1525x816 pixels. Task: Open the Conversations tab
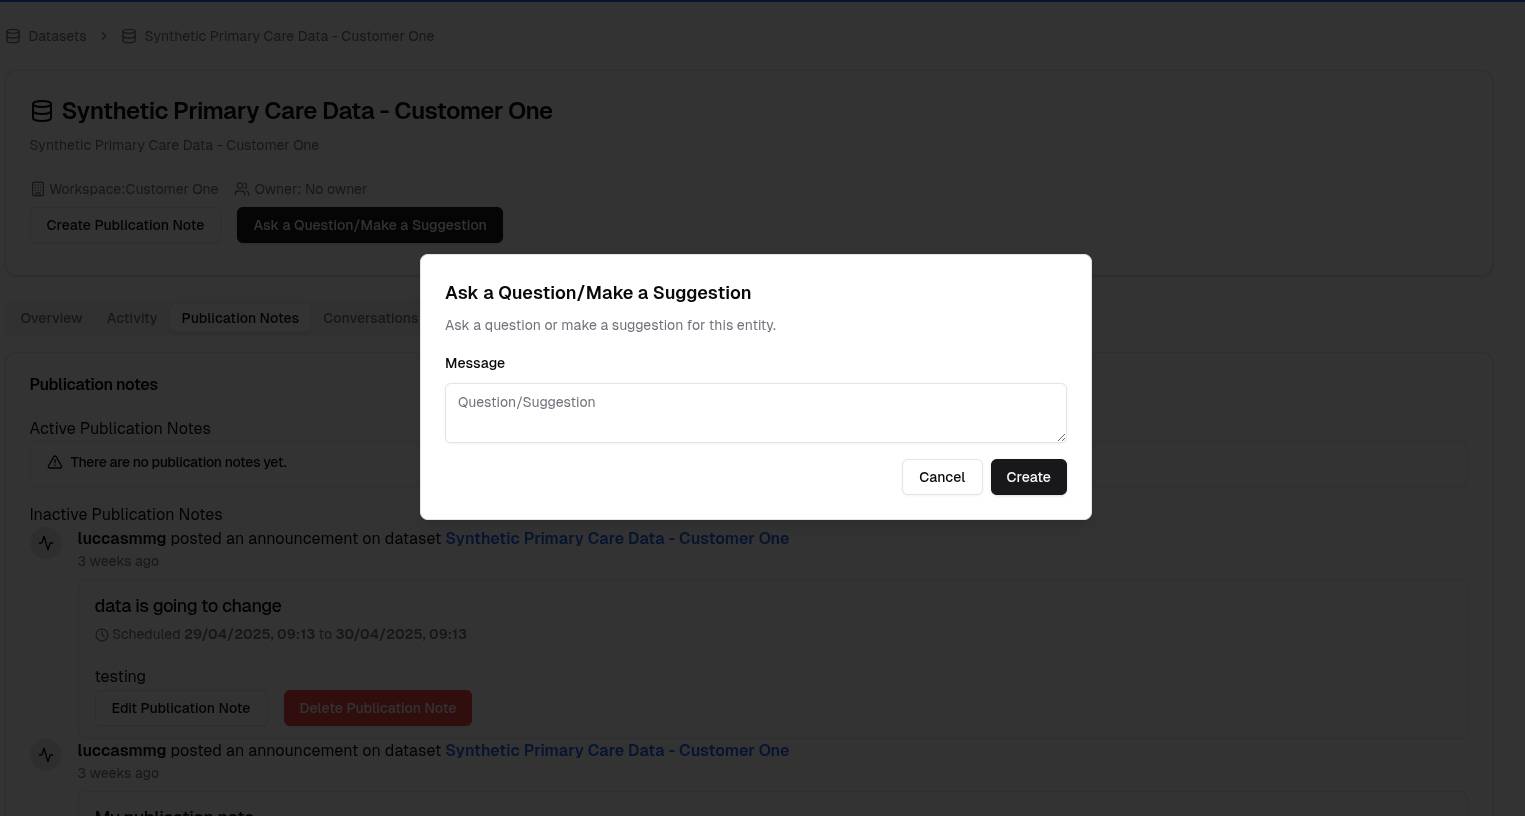pyautogui.click(x=370, y=318)
